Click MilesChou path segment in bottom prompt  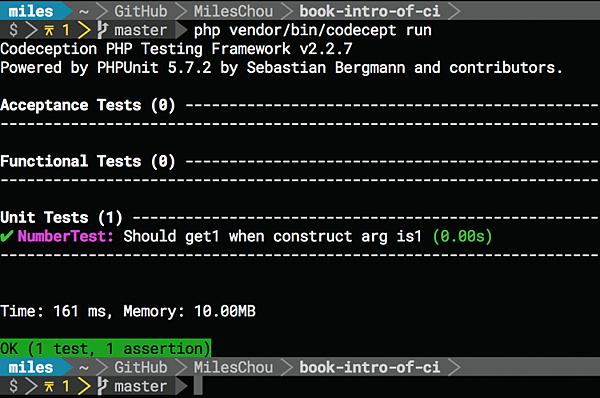pyautogui.click(x=233, y=367)
